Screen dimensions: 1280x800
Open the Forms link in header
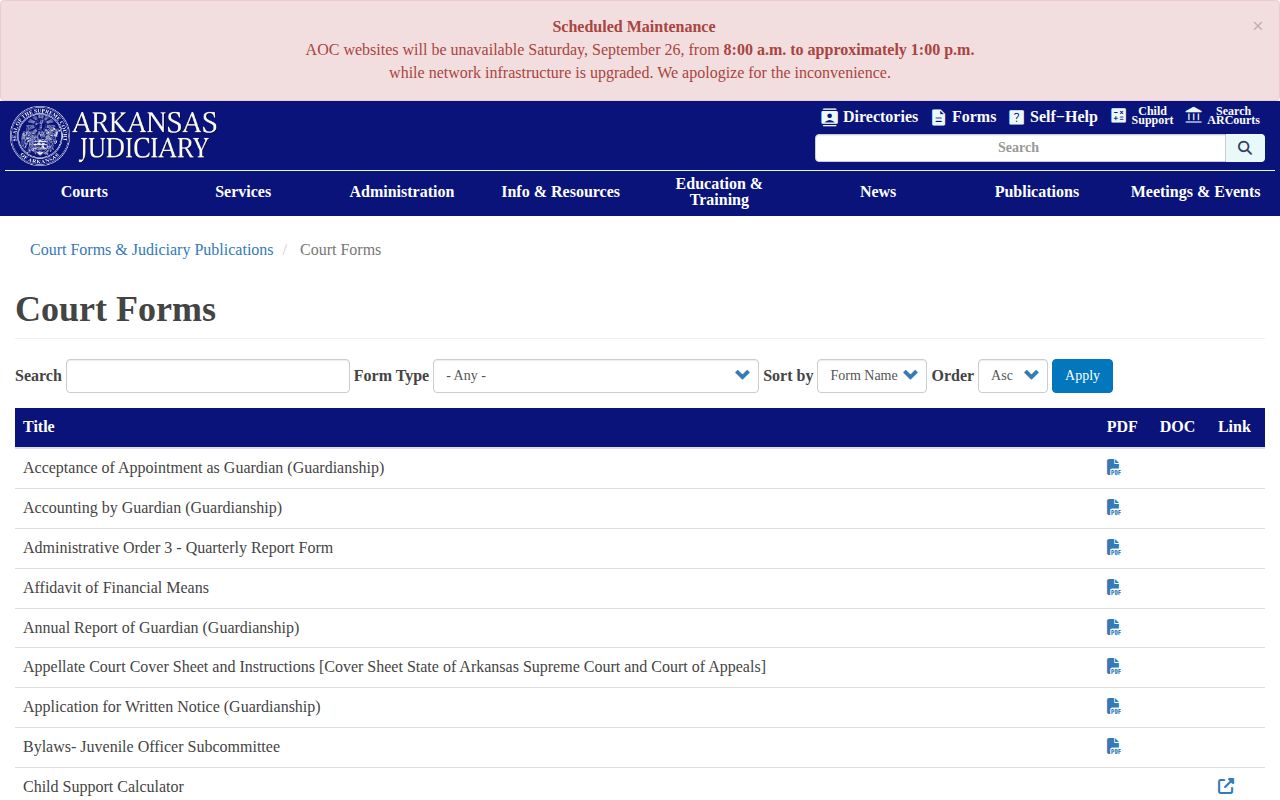[963, 117]
